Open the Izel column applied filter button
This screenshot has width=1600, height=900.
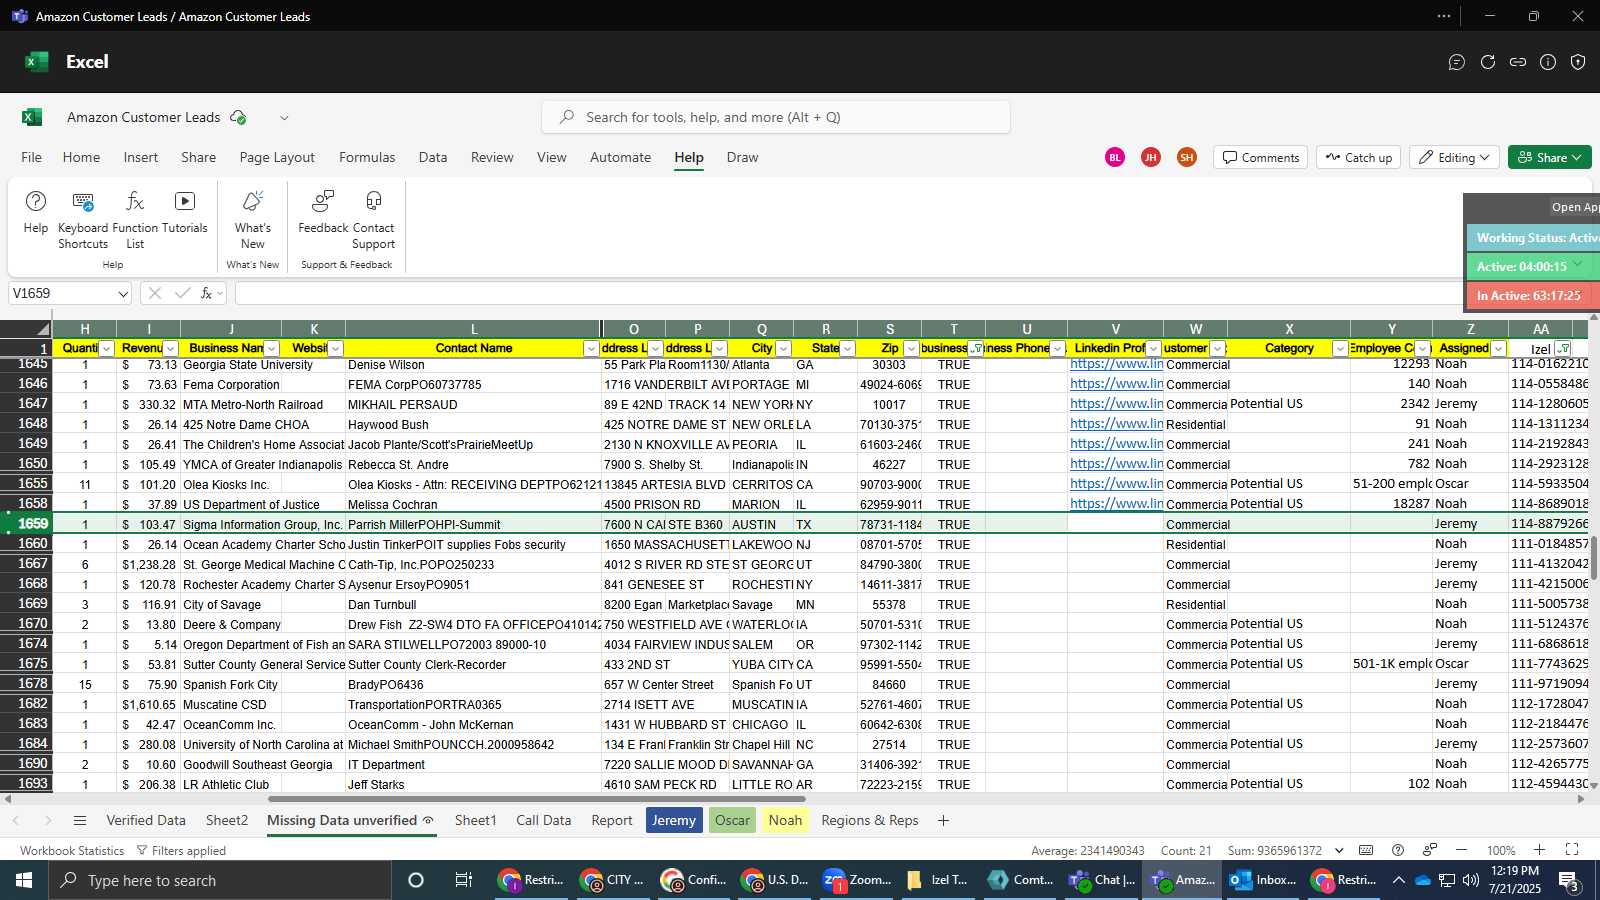[x=1564, y=348]
